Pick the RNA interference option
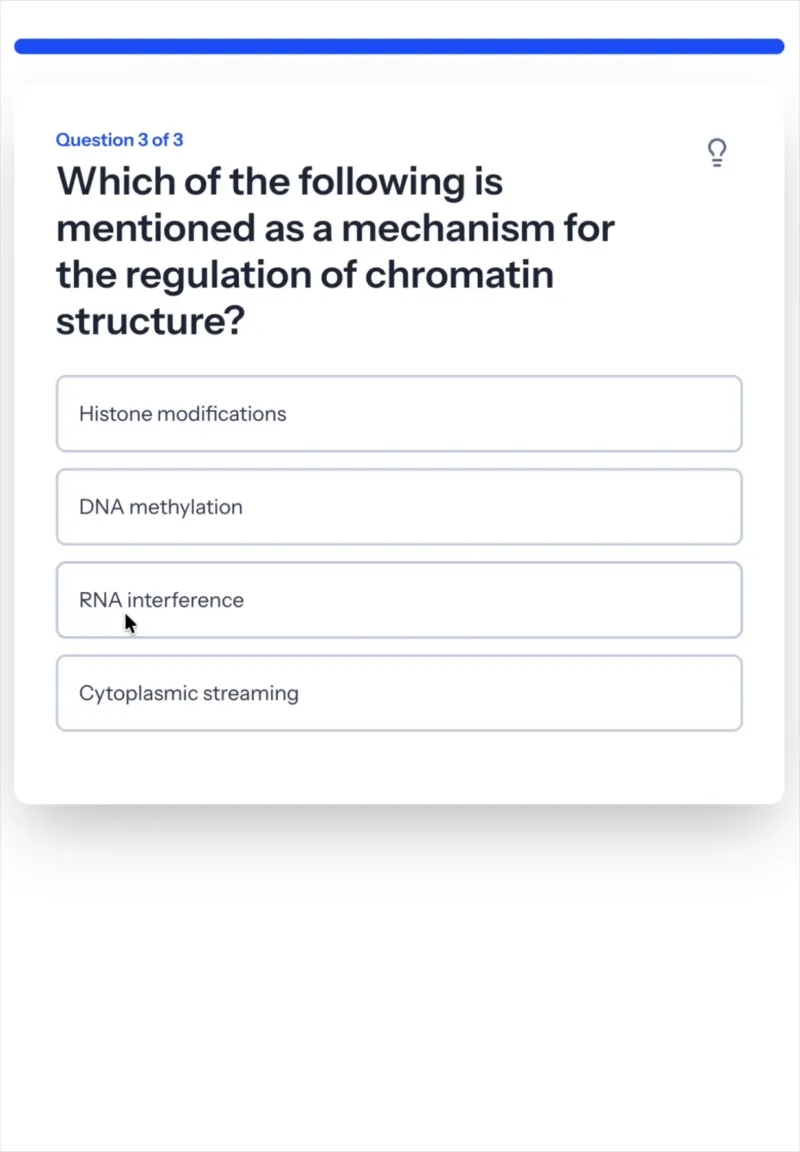 click(399, 600)
